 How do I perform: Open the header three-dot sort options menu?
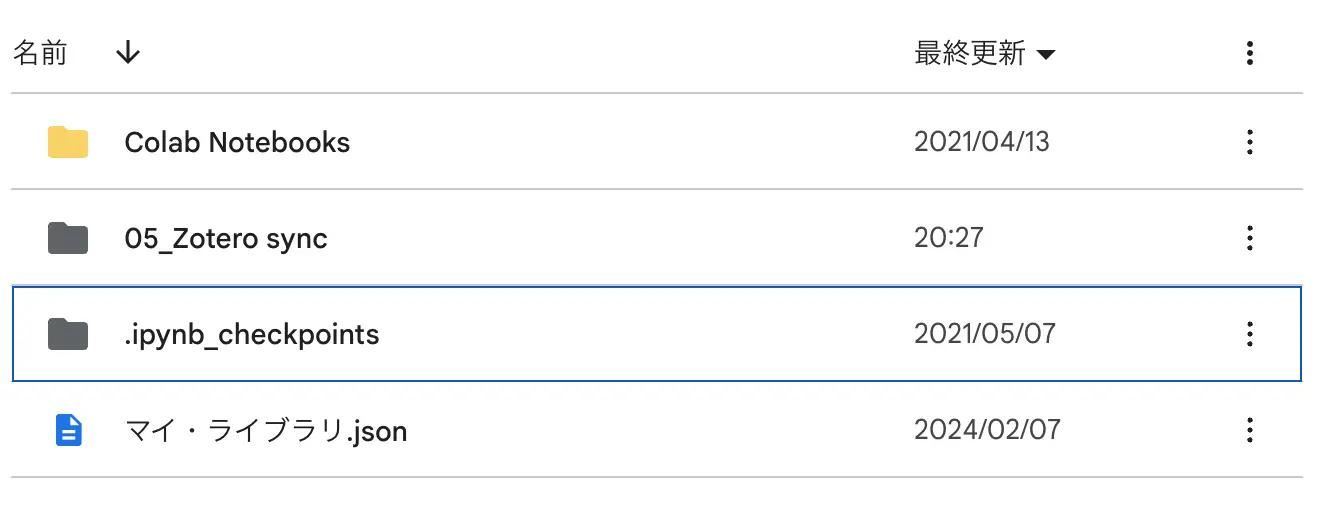coord(1249,54)
